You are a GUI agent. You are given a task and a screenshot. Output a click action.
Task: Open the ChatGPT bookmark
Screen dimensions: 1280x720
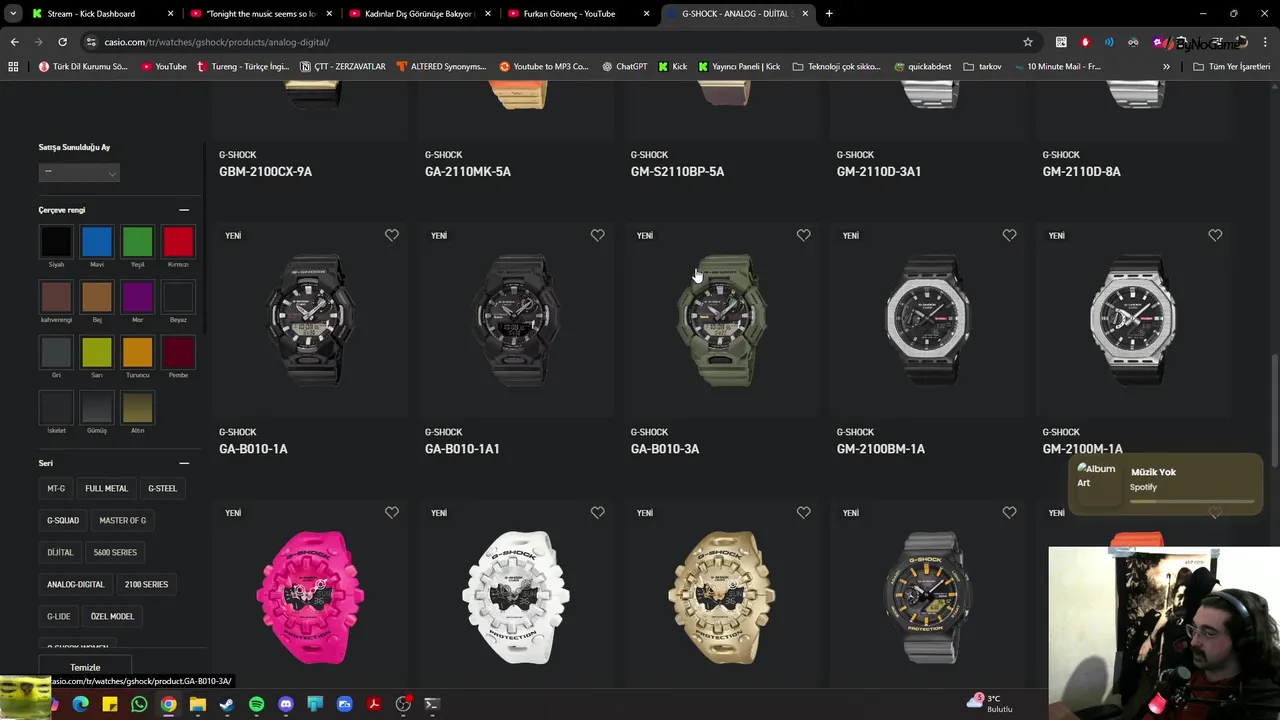[x=624, y=66]
